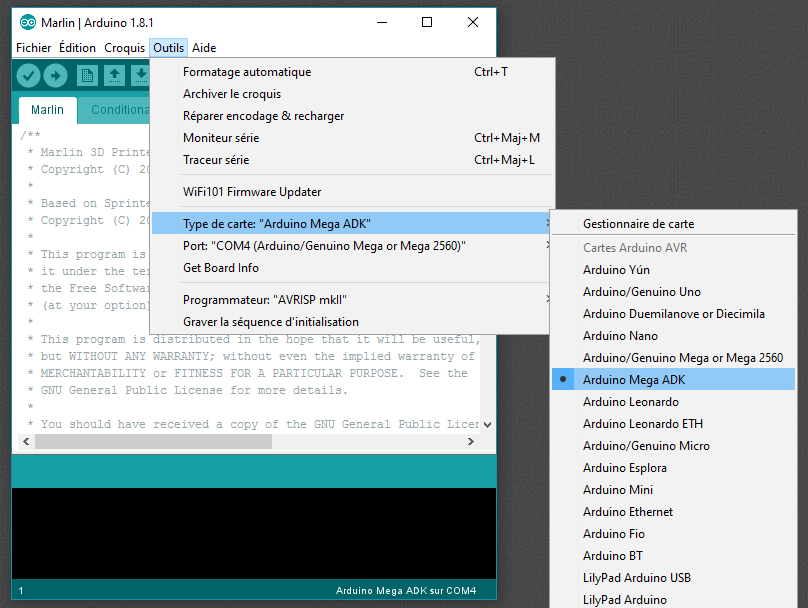Select Formatage automatique menu entry
This screenshot has width=808, height=608.
[246, 72]
